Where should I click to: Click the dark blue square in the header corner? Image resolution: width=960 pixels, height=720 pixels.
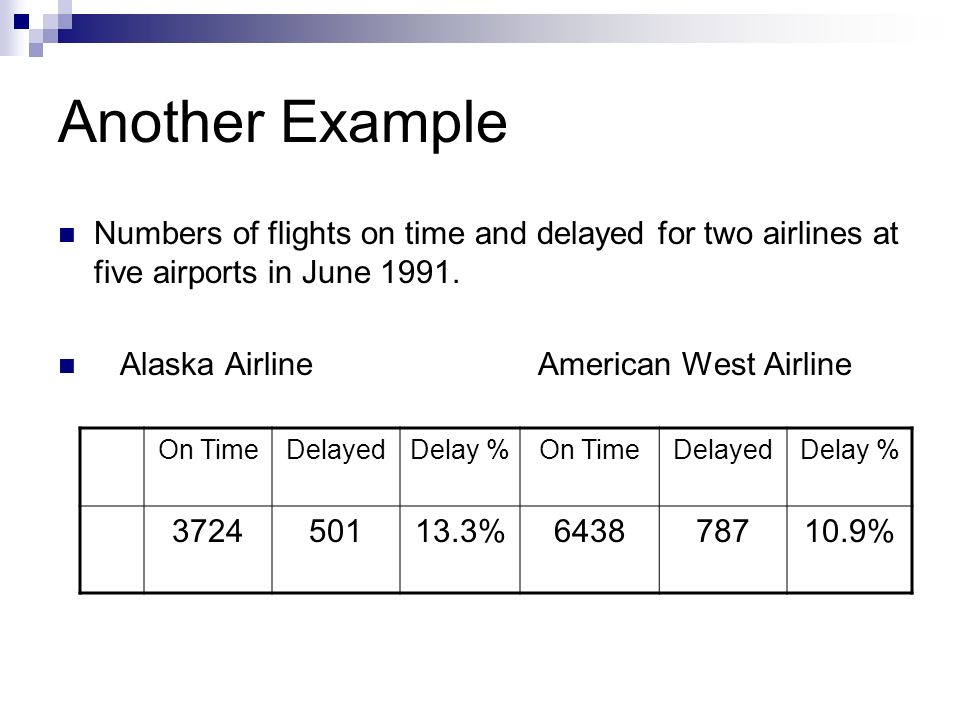(21, 22)
